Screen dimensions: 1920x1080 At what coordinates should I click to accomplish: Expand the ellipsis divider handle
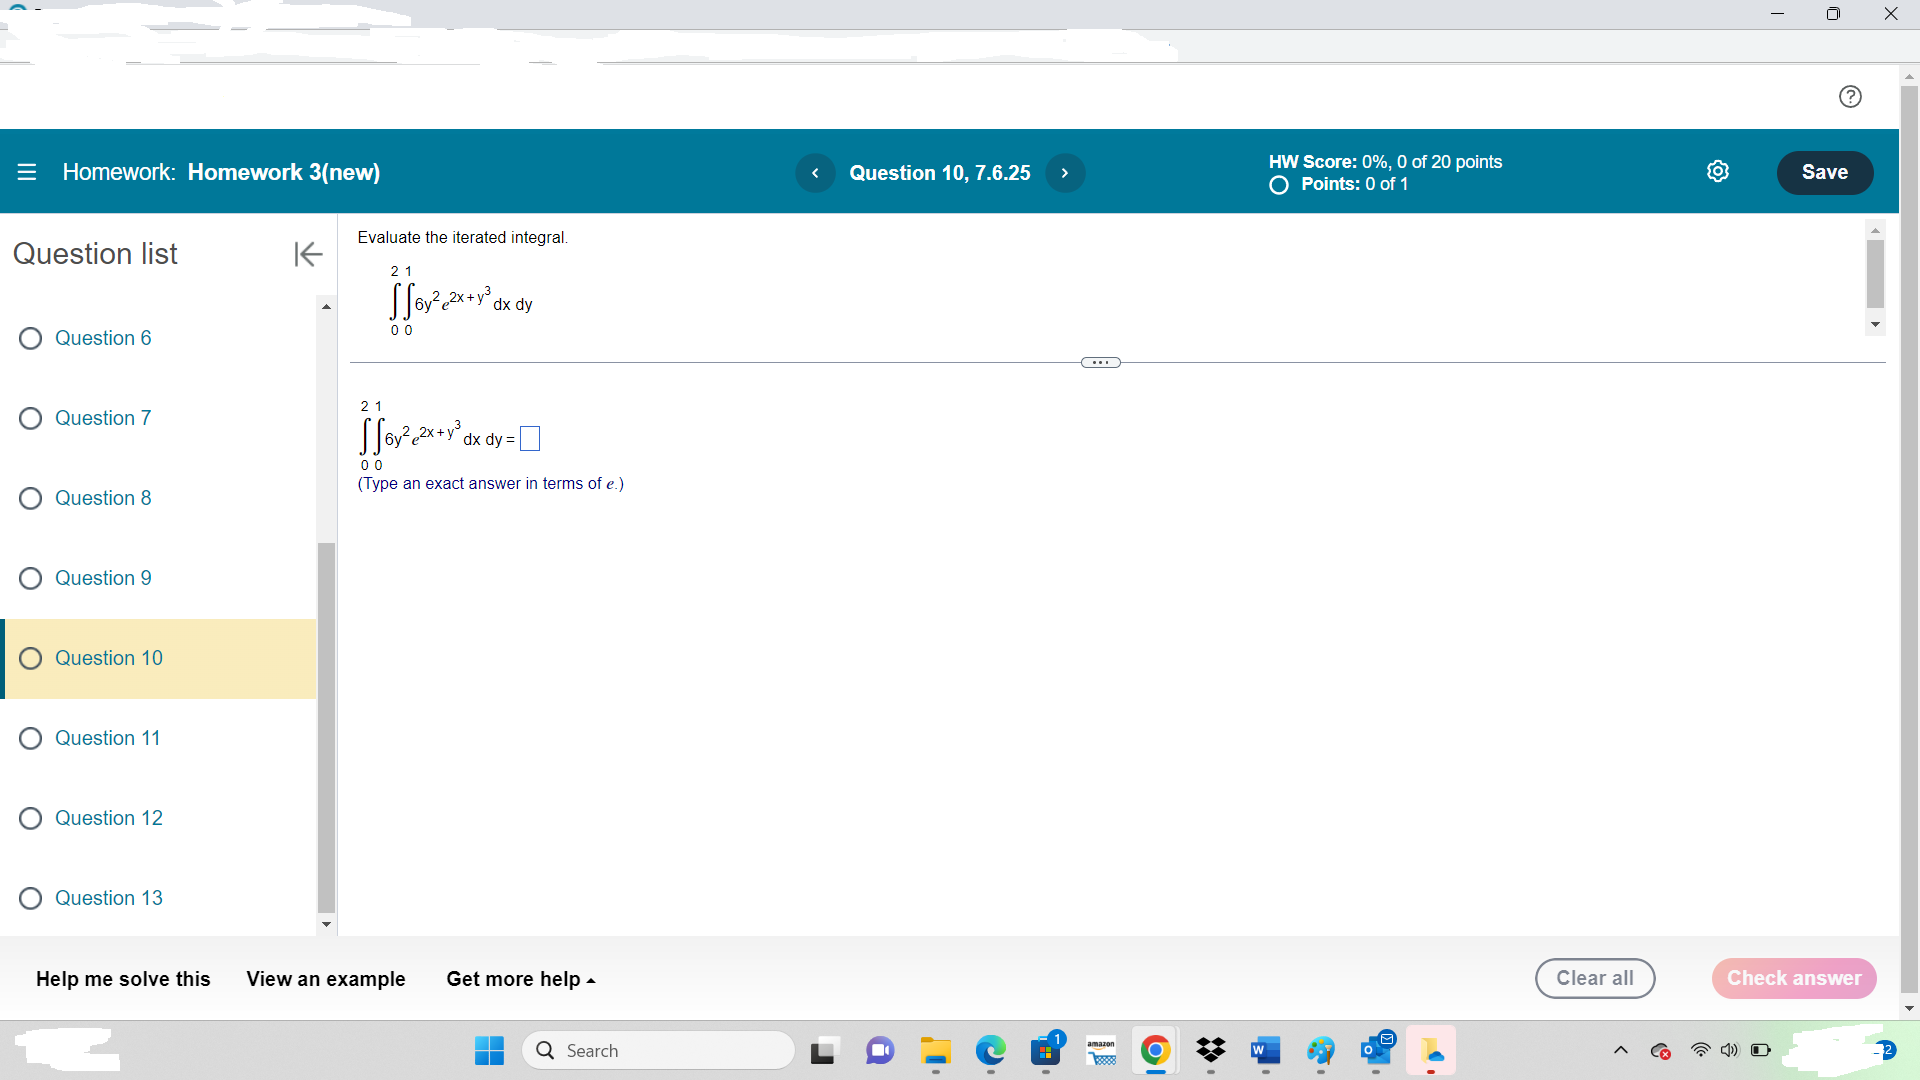click(x=1100, y=362)
